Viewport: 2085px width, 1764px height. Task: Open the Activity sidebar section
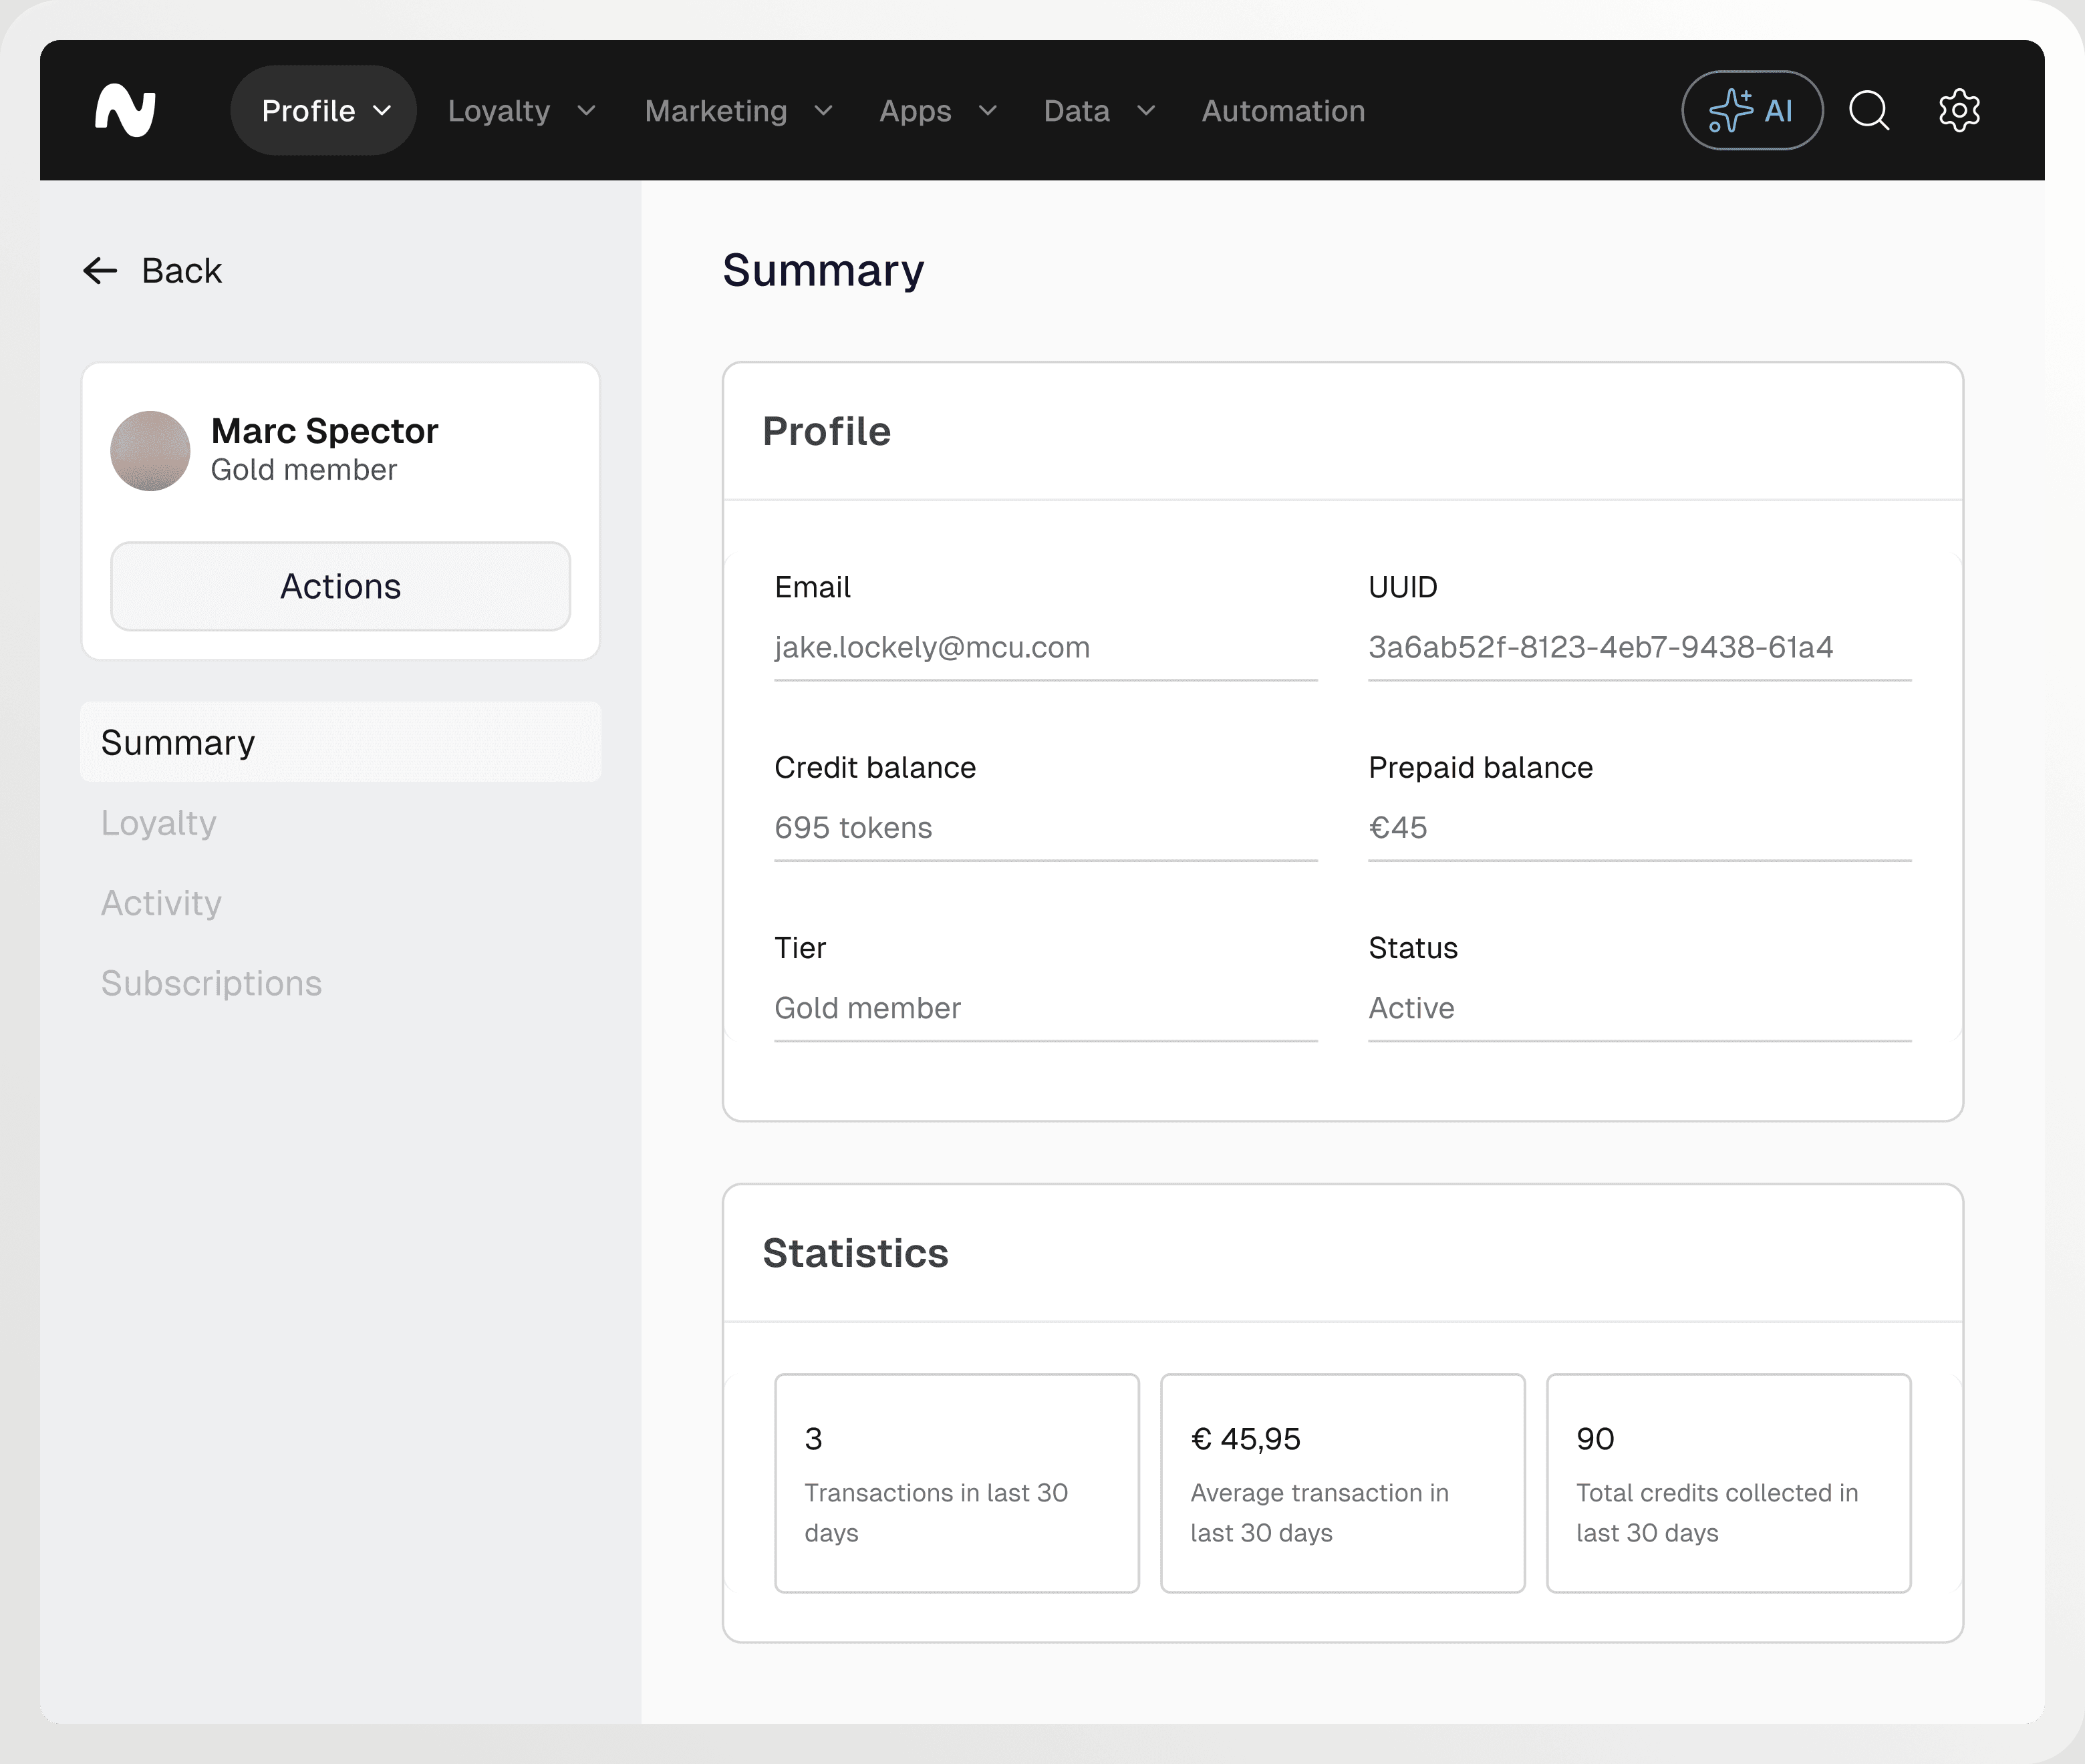(x=161, y=903)
